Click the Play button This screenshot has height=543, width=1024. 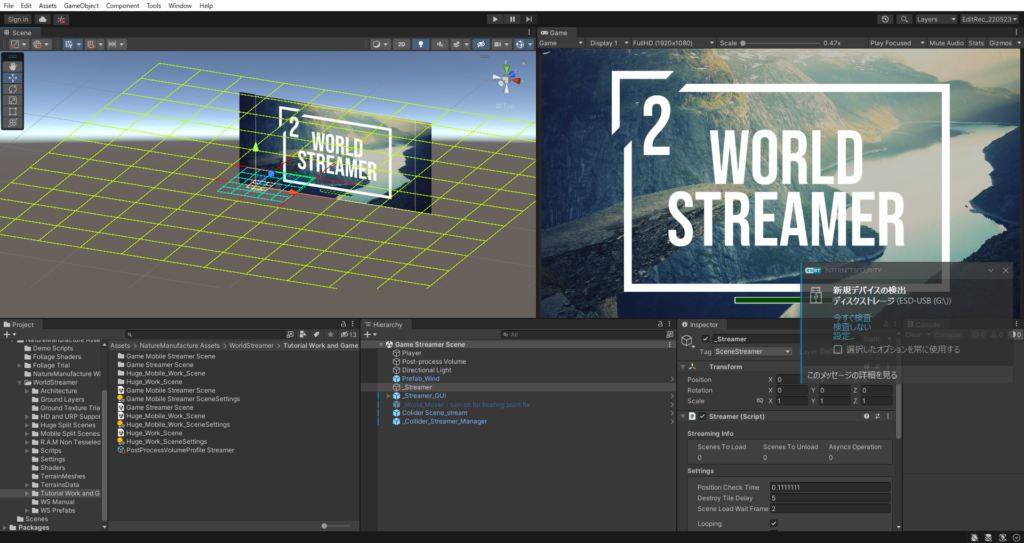pyautogui.click(x=495, y=19)
